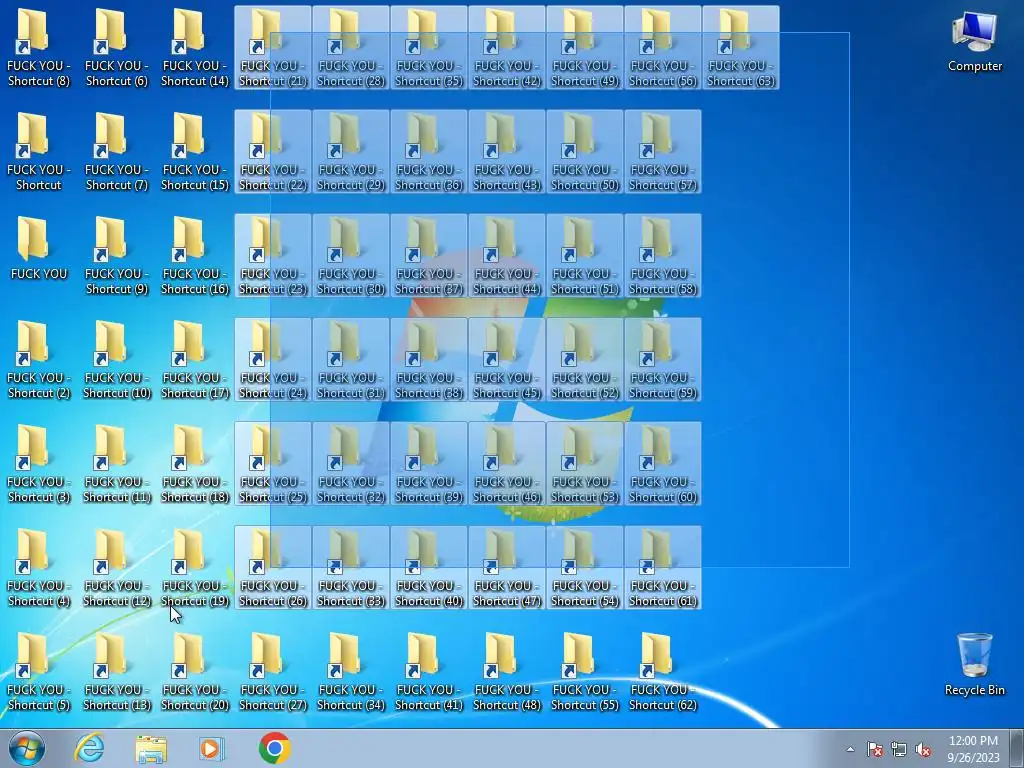
Task: Select the Shortcut (39) folder
Action: click(x=429, y=464)
